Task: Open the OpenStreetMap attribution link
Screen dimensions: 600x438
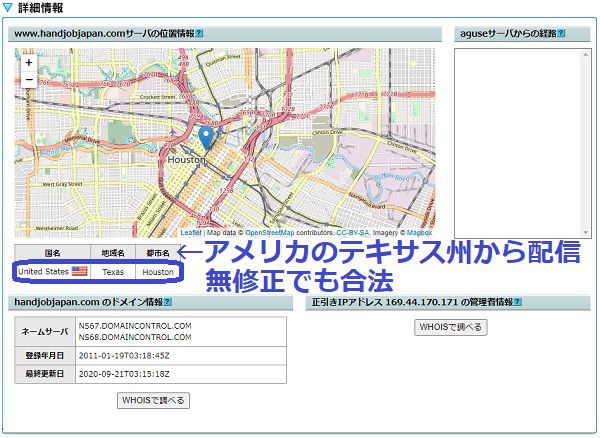Action: point(270,233)
